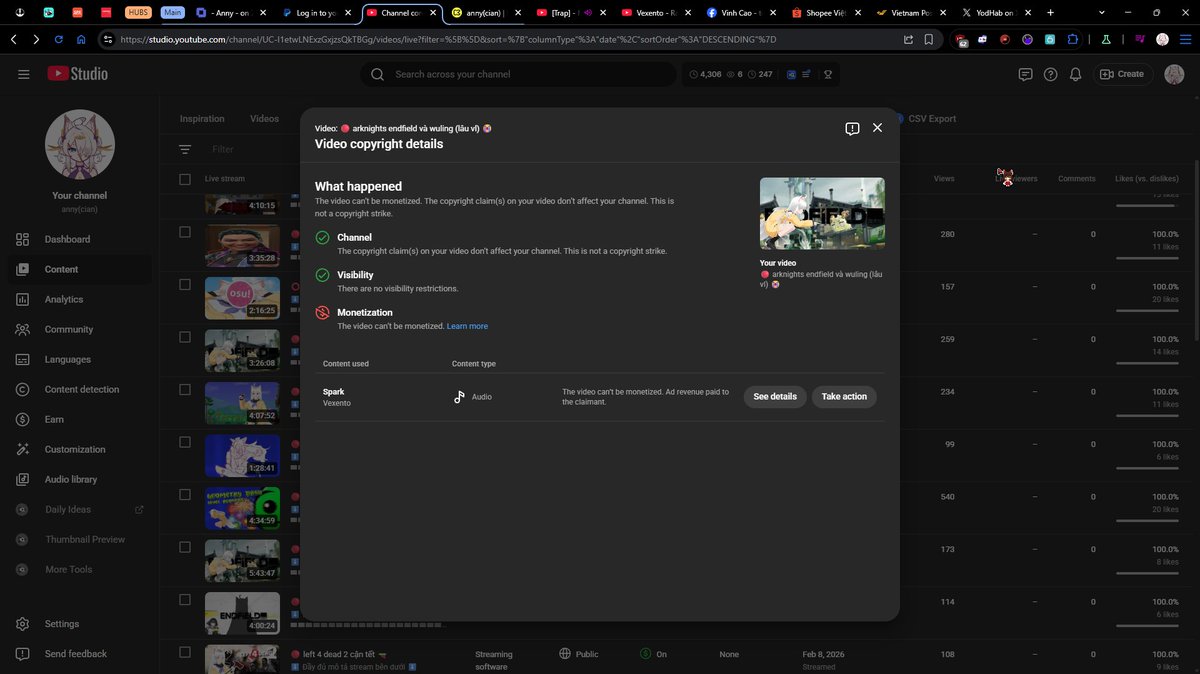Click the Earn dollar icon in sidebar
This screenshot has width=1200, height=674.
point(22,419)
